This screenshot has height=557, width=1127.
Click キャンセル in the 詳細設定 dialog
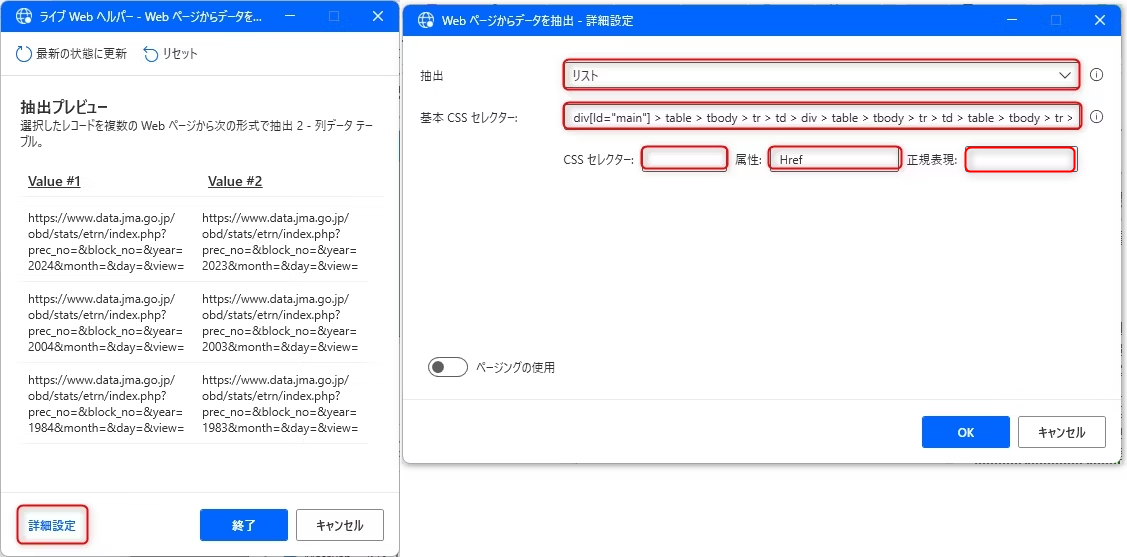[1062, 432]
